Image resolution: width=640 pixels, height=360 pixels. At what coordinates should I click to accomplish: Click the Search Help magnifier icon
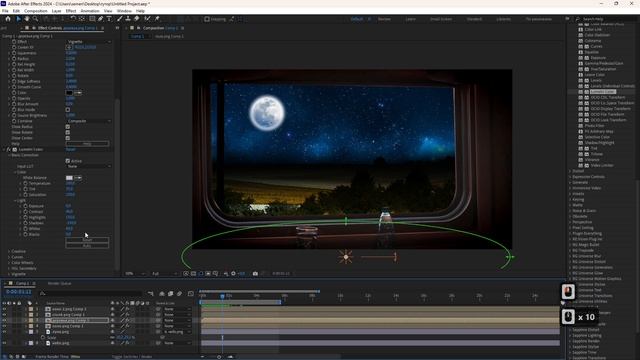[578, 19]
